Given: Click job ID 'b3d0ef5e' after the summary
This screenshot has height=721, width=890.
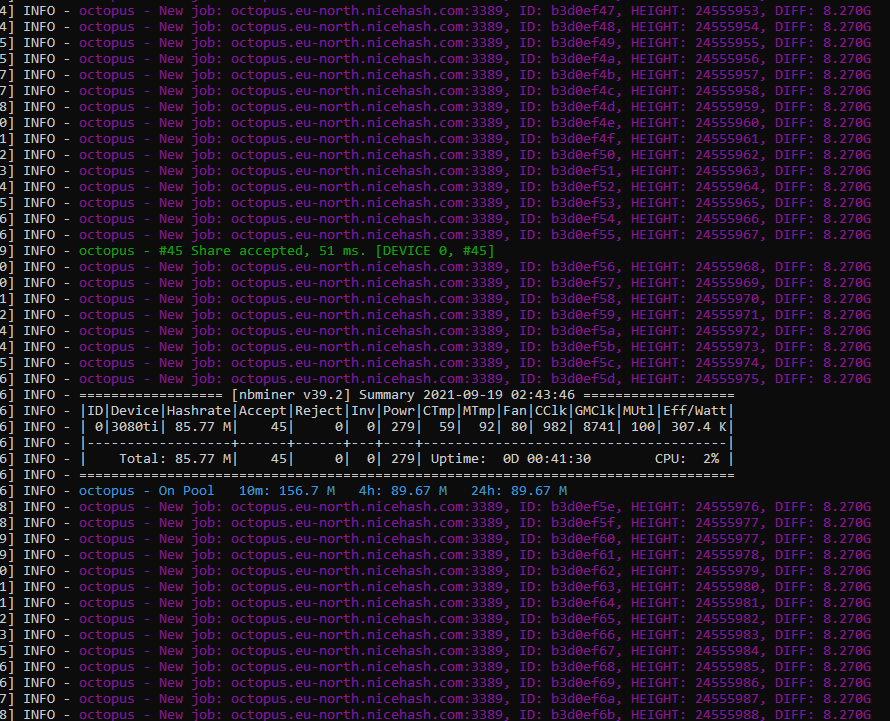Looking at the screenshot, I should tap(583, 507).
